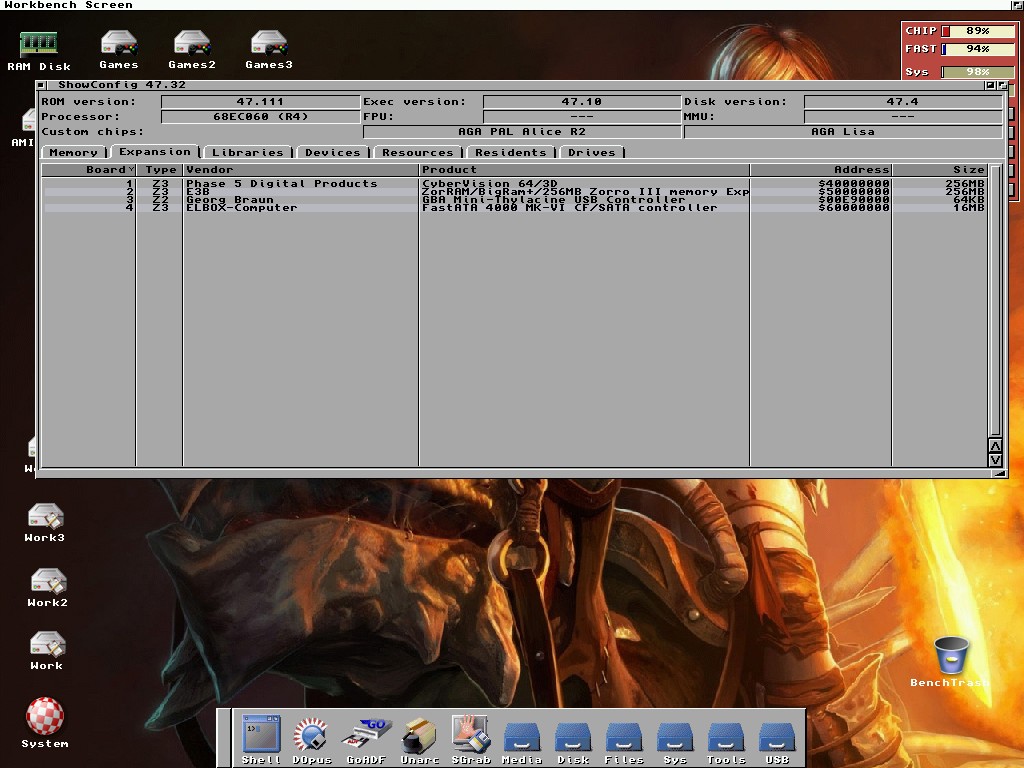This screenshot has height=768, width=1024.
Task: Click the CyberVision 64/3D product entry
Action: (x=490, y=184)
